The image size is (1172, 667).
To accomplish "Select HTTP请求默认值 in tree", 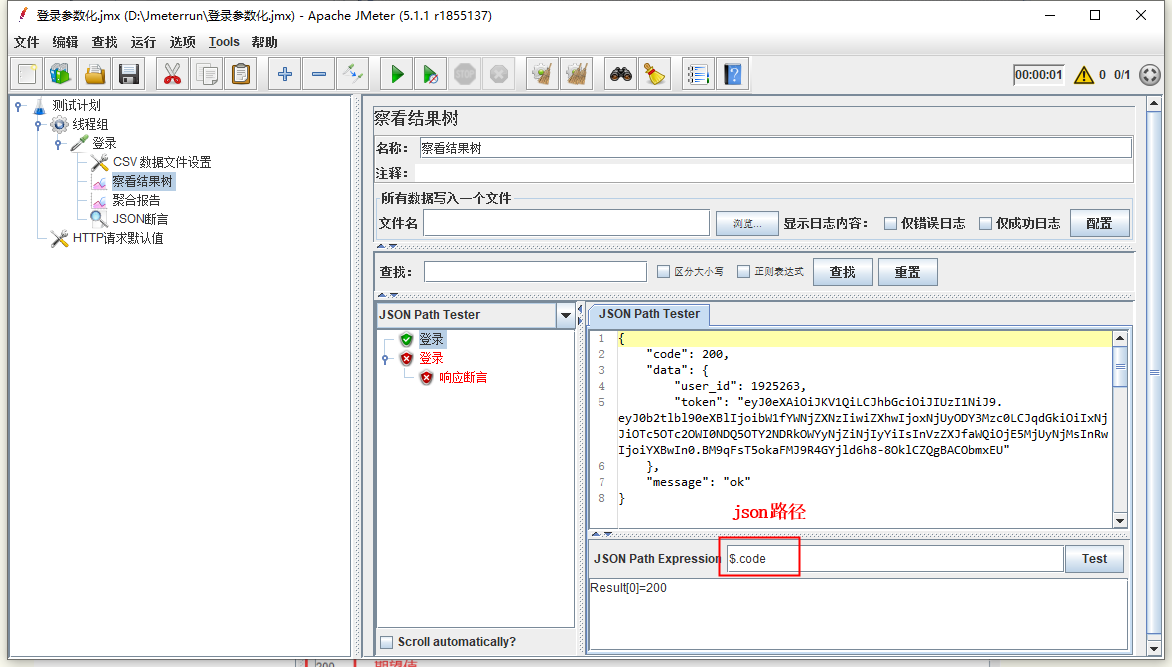I will [x=117, y=239].
